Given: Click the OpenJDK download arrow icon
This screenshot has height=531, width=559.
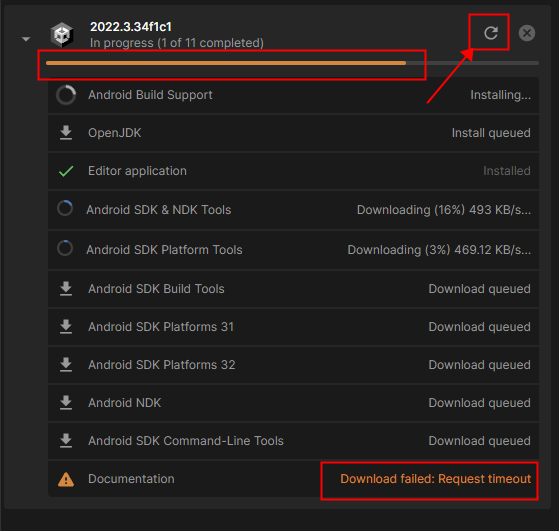Looking at the screenshot, I should point(66,133).
